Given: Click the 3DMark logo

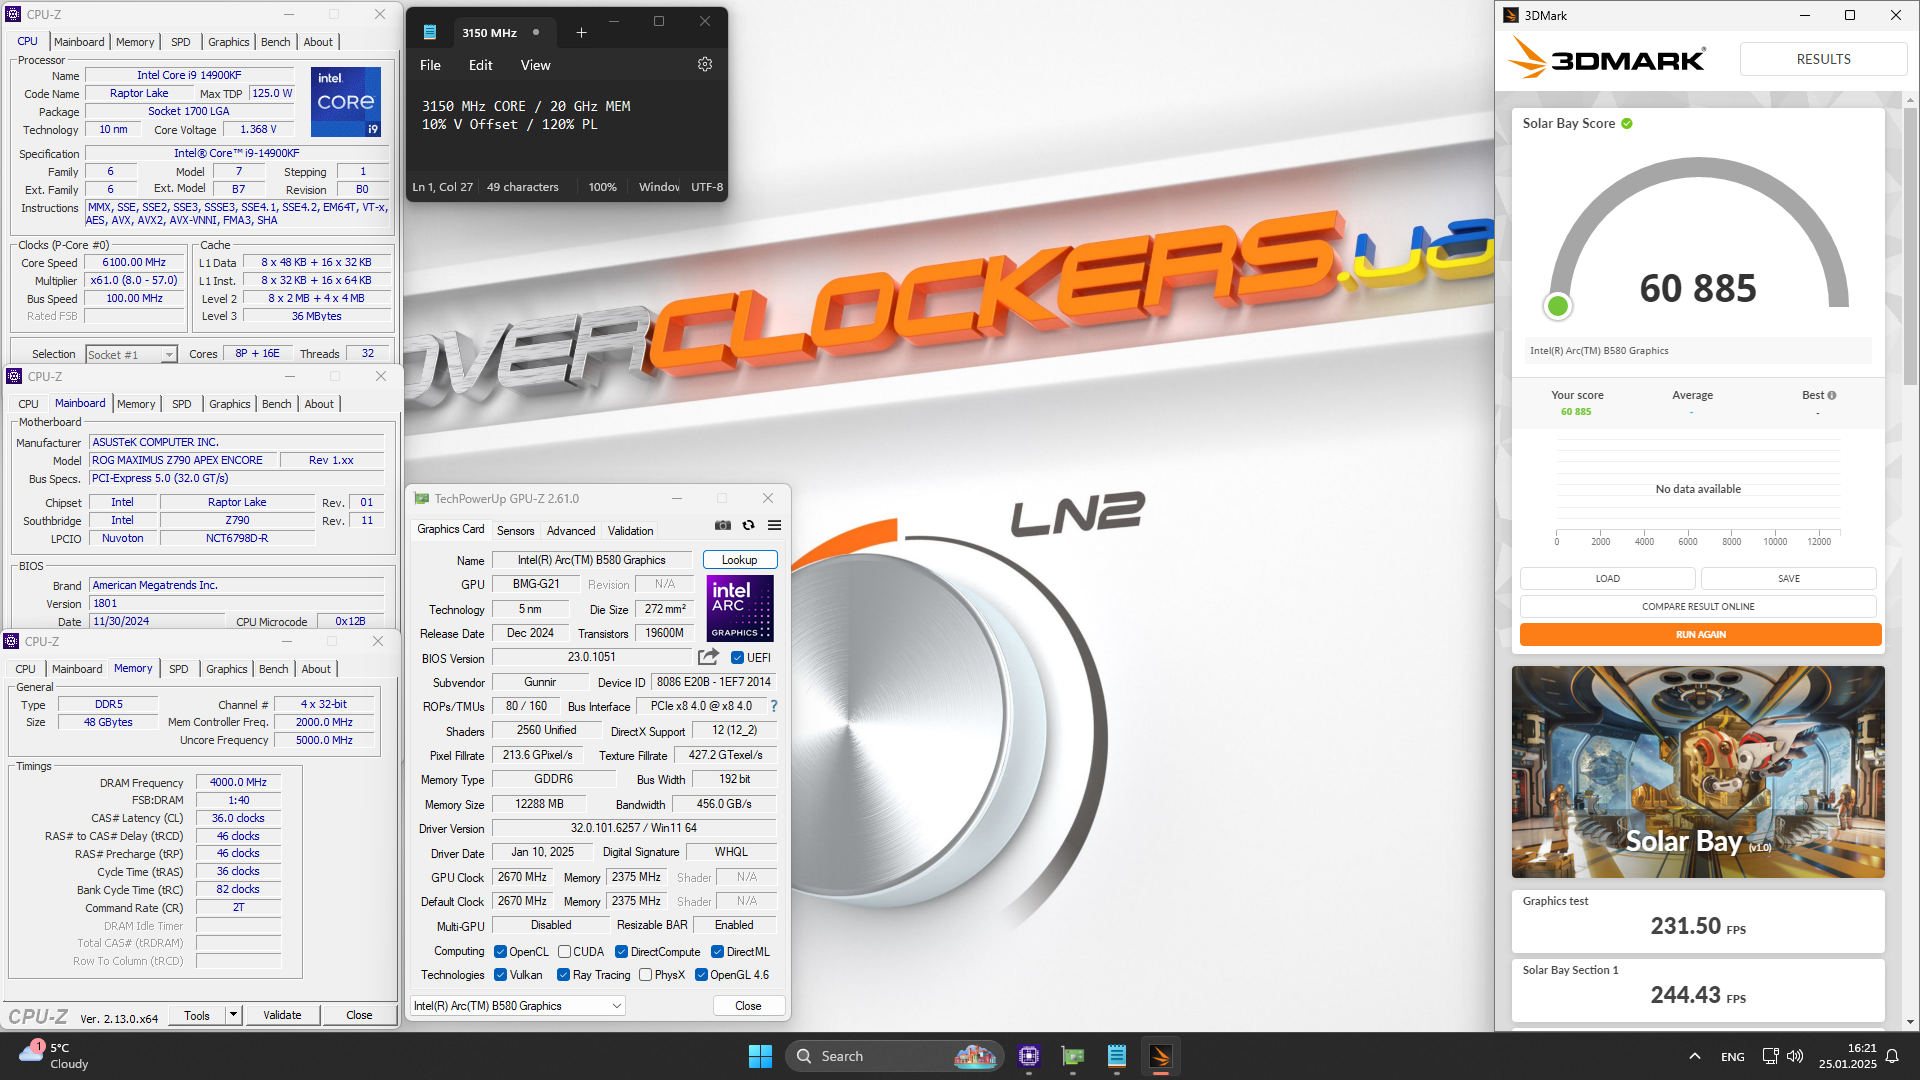Looking at the screenshot, I should [1607, 58].
